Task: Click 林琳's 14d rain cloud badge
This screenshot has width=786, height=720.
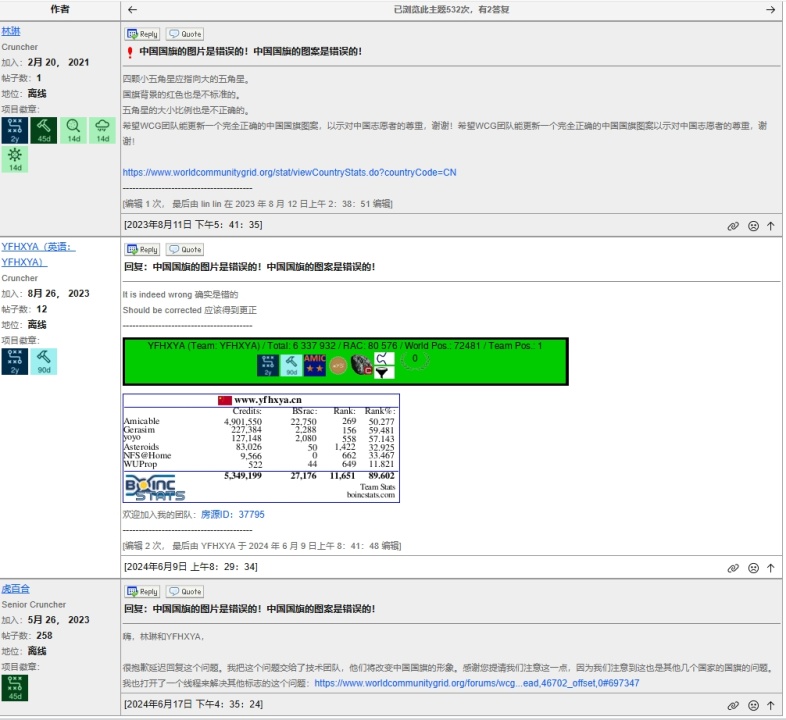Action: (102, 130)
